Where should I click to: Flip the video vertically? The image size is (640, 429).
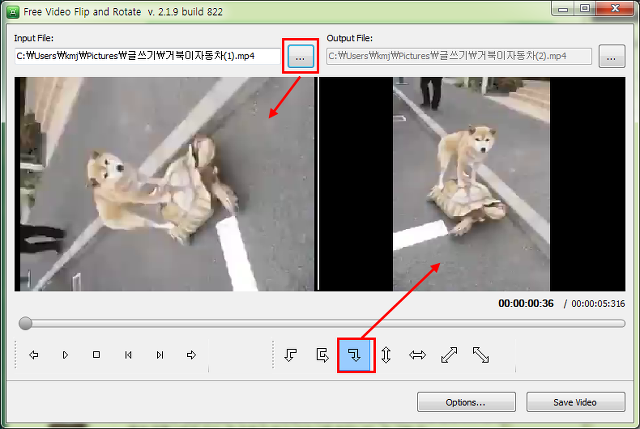click(x=386, y=355)
